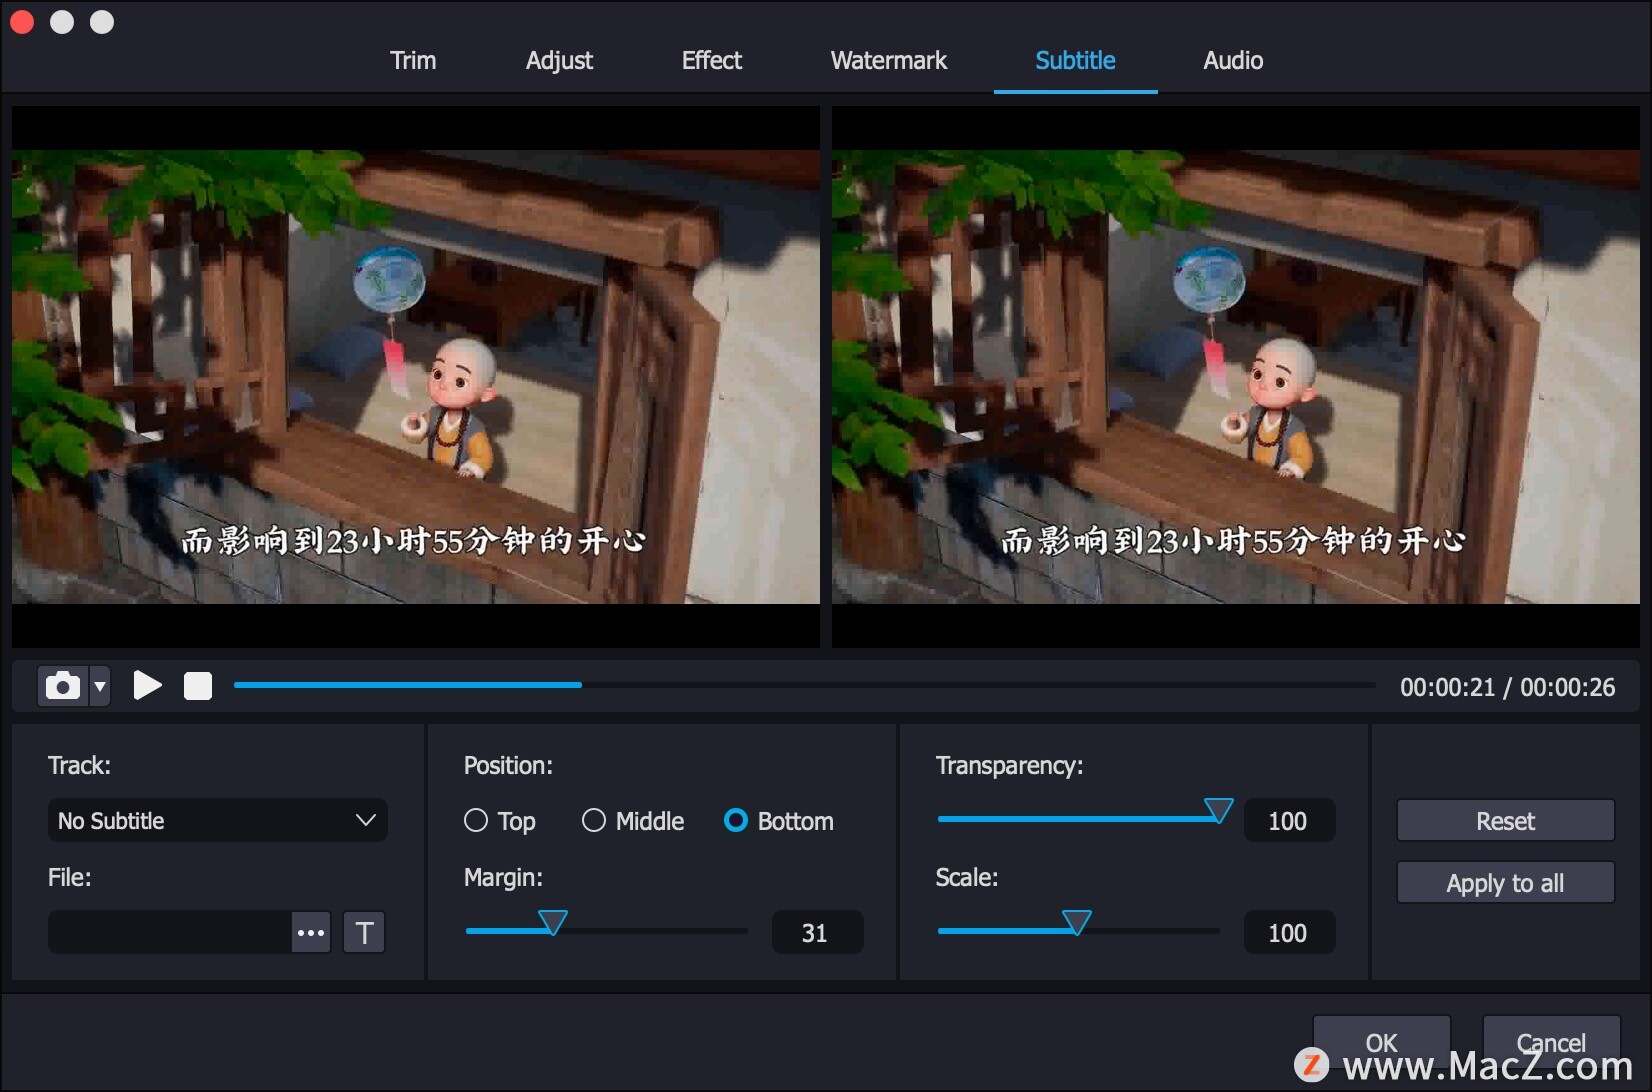This screenshot has height=1092, width=1652.
Task: Browse for subtitle file with ellipsis button
Action: click(311, 932)
